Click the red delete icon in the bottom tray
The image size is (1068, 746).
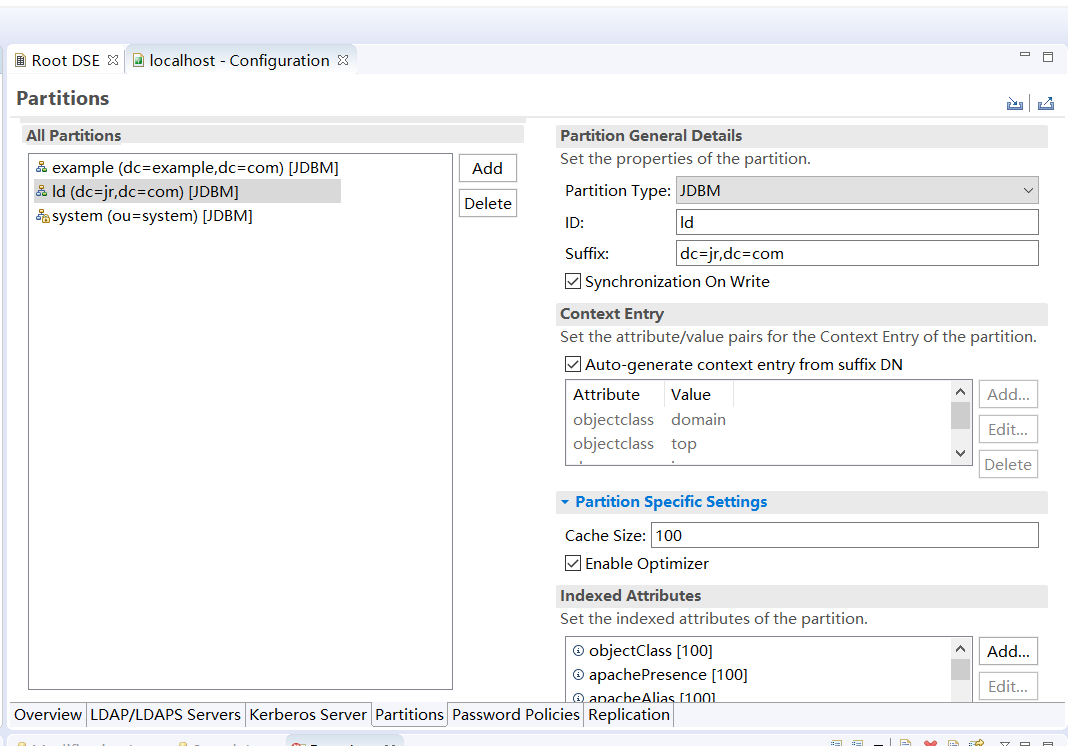coord(931,743)
